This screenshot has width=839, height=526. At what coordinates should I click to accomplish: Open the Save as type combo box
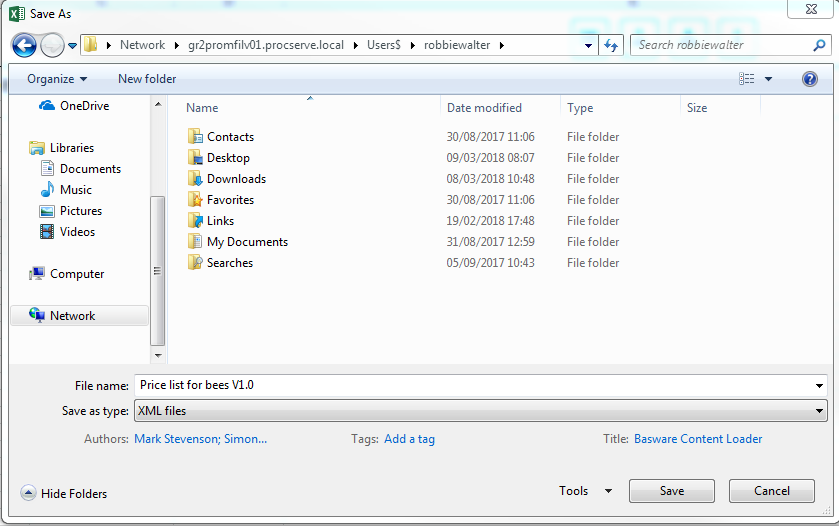point(480,411)
